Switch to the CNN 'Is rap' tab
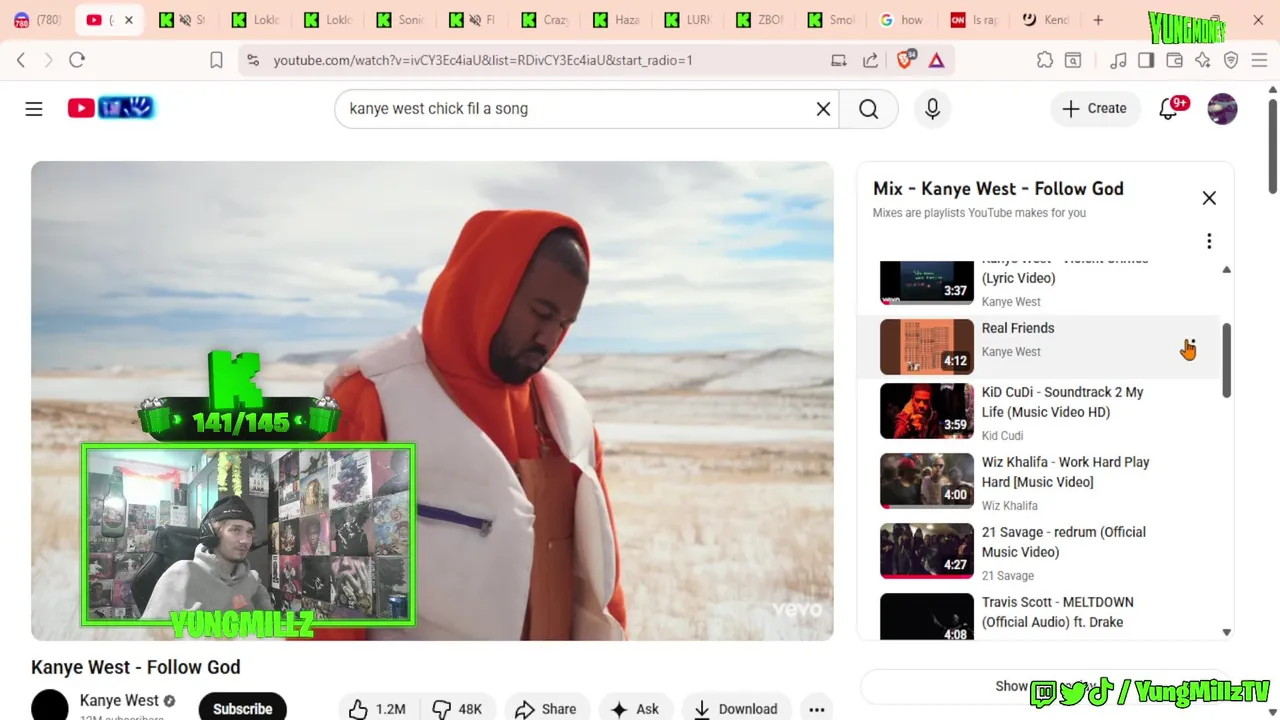 [x=974, y=20]
